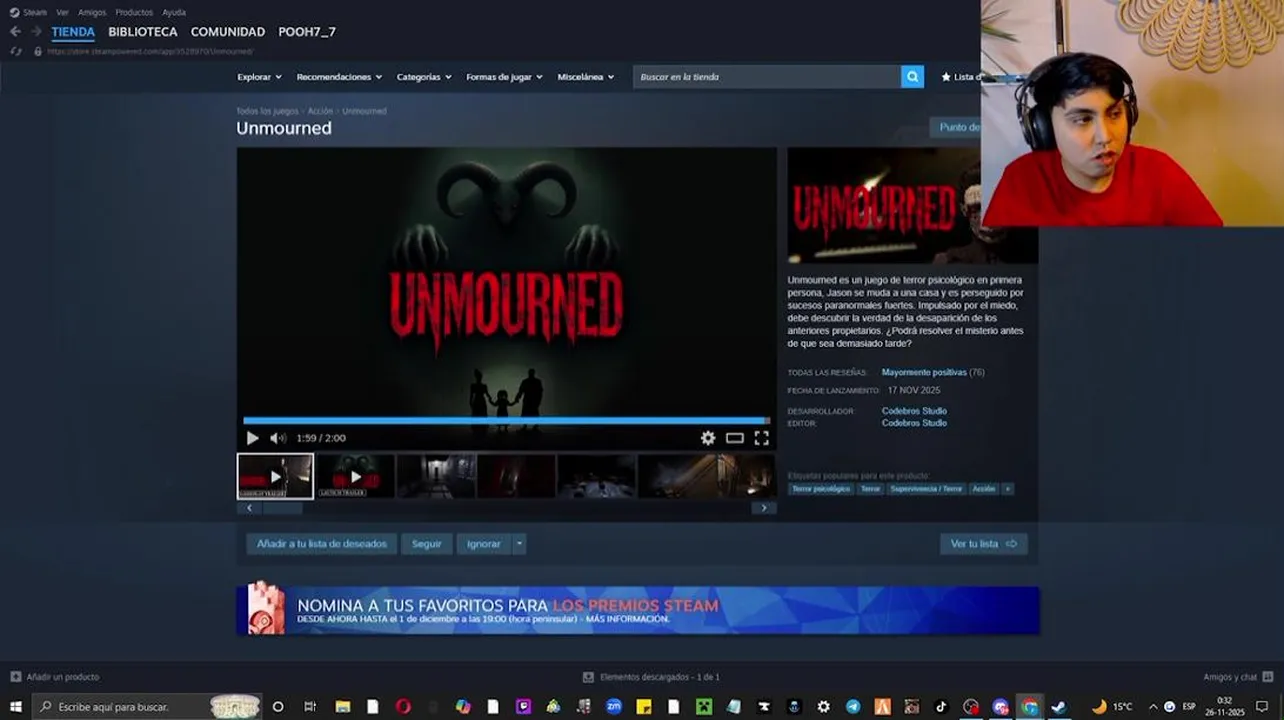The width and height of the screenshot is (1284, 720).
Task: Open the COMUNIDAD tab
Action: point(228,32)
